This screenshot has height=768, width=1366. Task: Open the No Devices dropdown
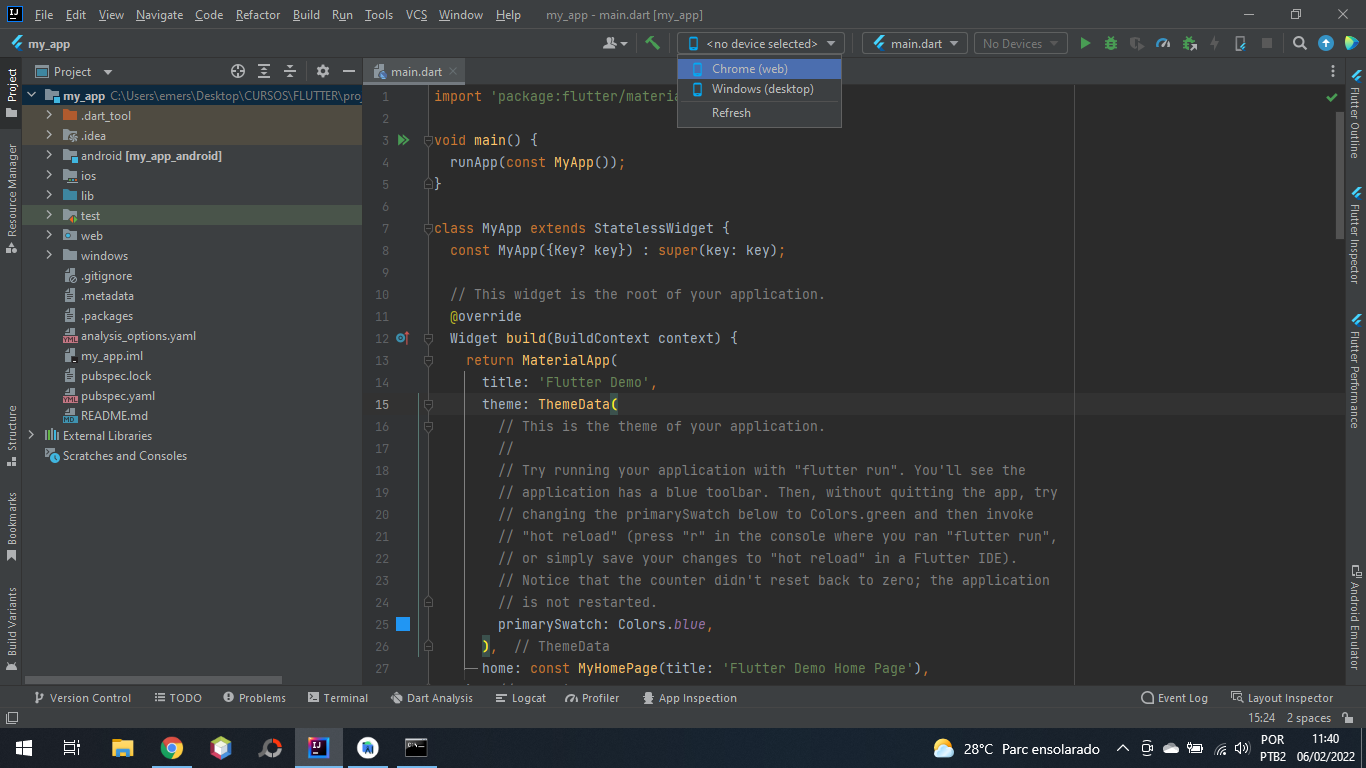[x=1020, y=43]
